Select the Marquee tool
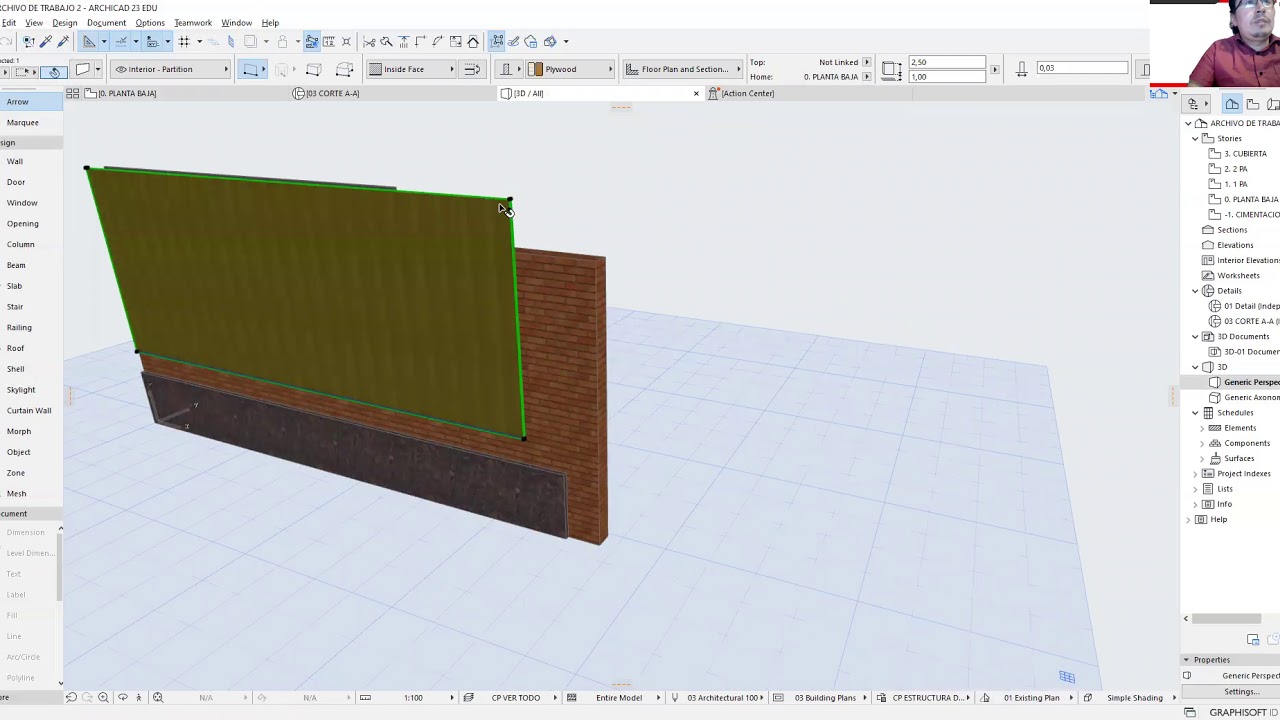 point(23,122)
